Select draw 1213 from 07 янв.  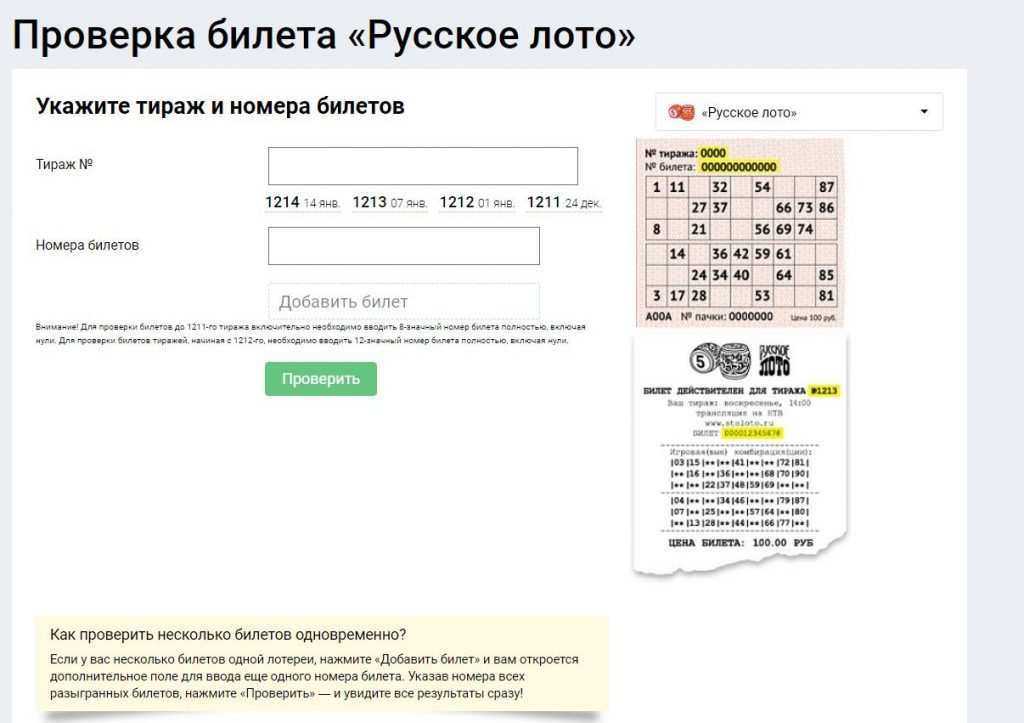pos(390,202)
